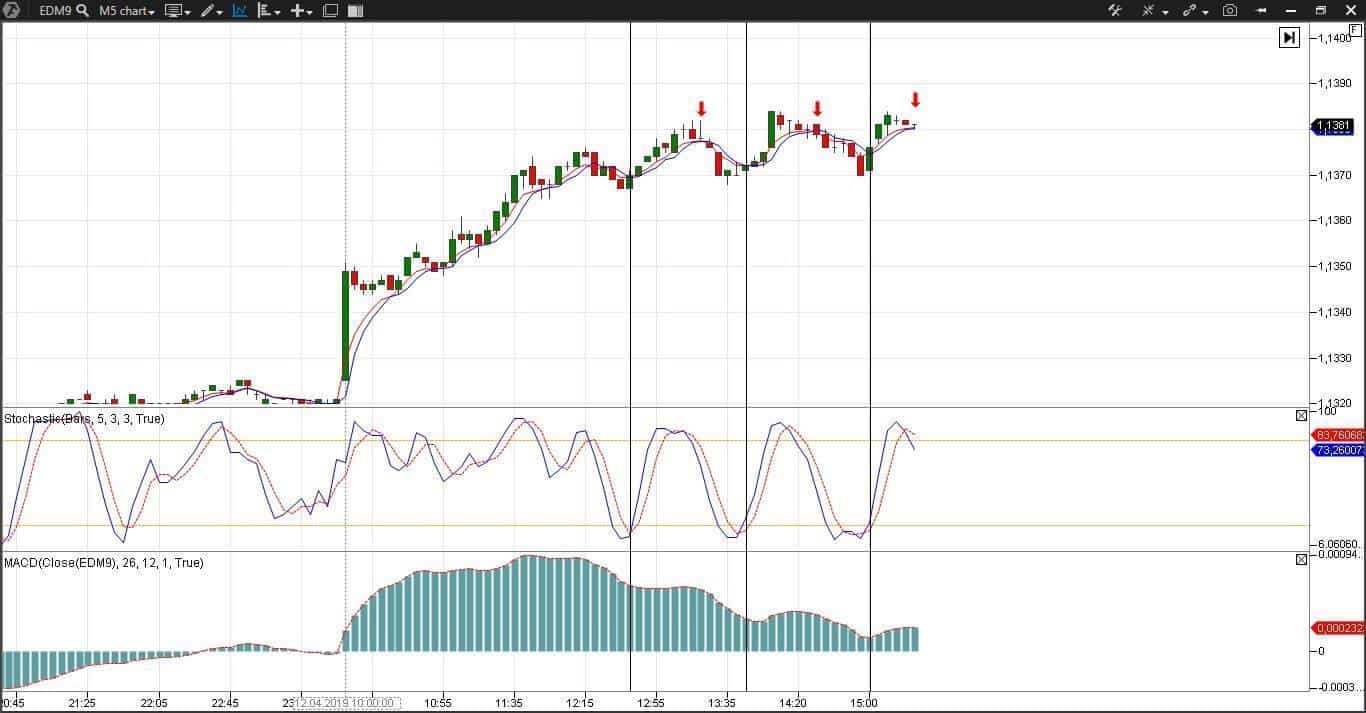Toggle the pin window icon

coord(1262,11)
